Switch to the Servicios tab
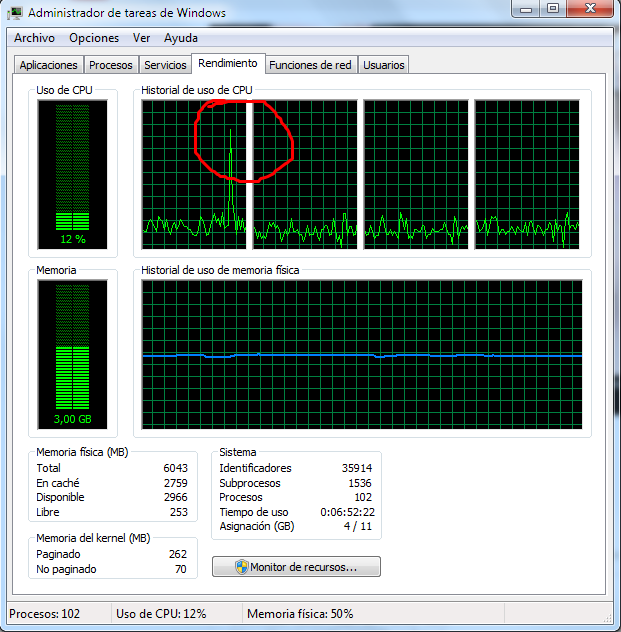The height and width of the screenshot is (632, 621). pyautogui.click(x=165, y=65)
